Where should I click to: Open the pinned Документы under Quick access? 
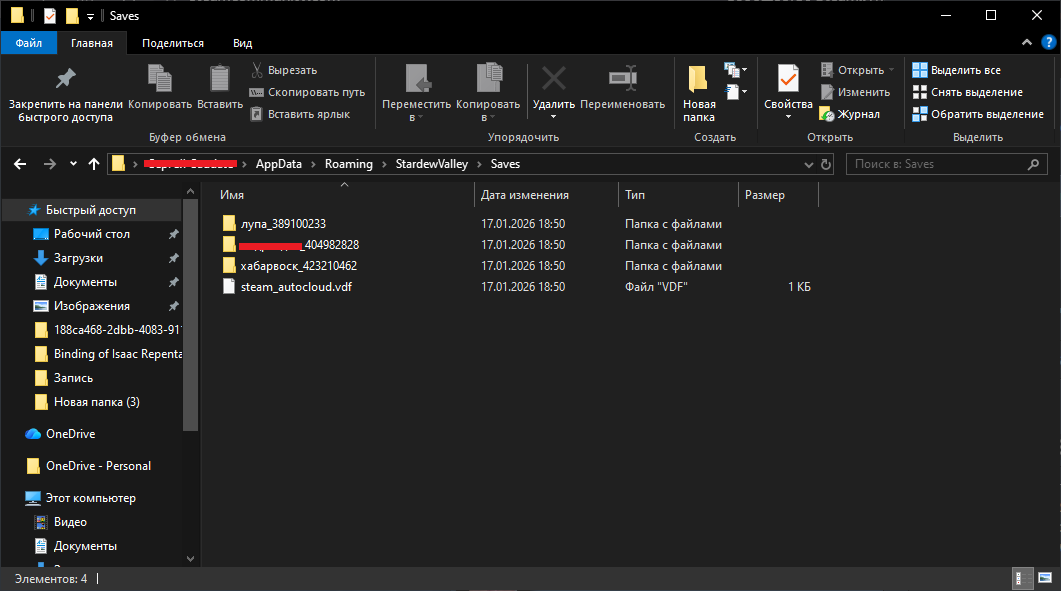pos(85,282)
